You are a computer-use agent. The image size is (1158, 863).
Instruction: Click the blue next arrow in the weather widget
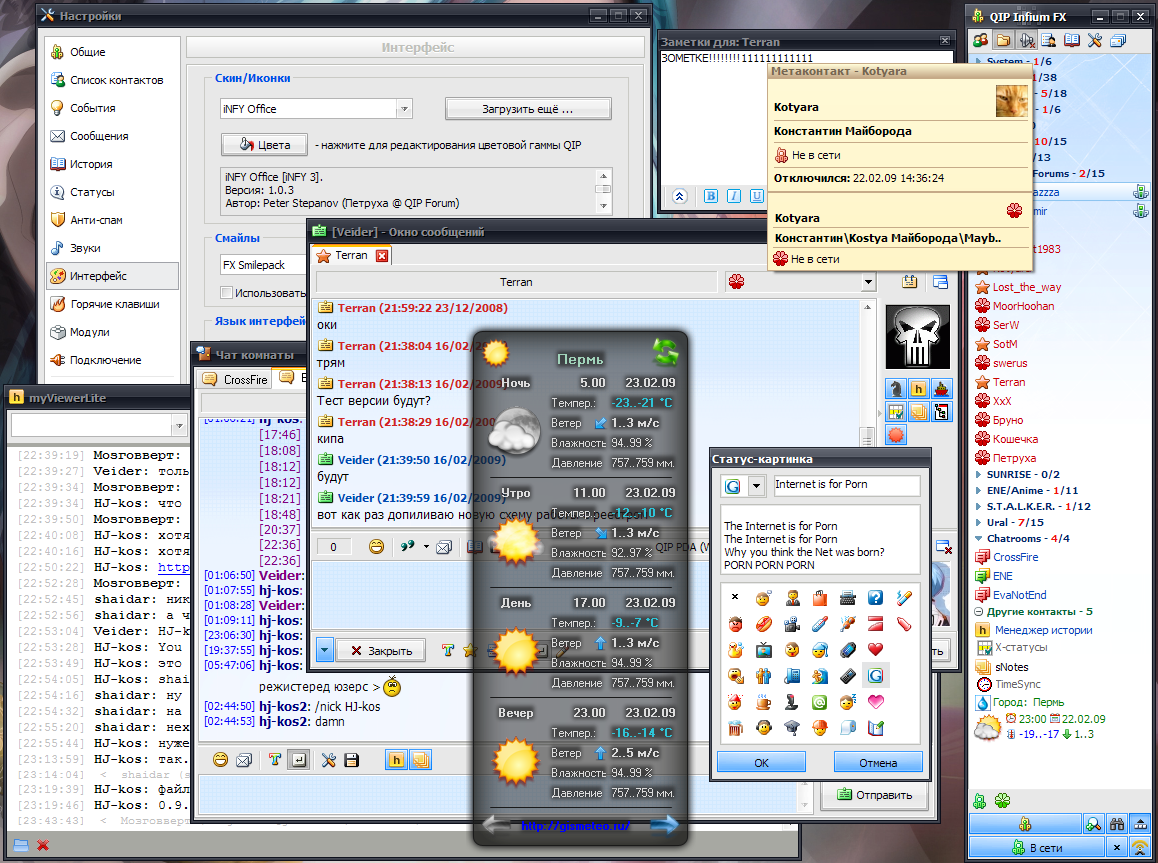pyautogui.click(x=664, y=825)
